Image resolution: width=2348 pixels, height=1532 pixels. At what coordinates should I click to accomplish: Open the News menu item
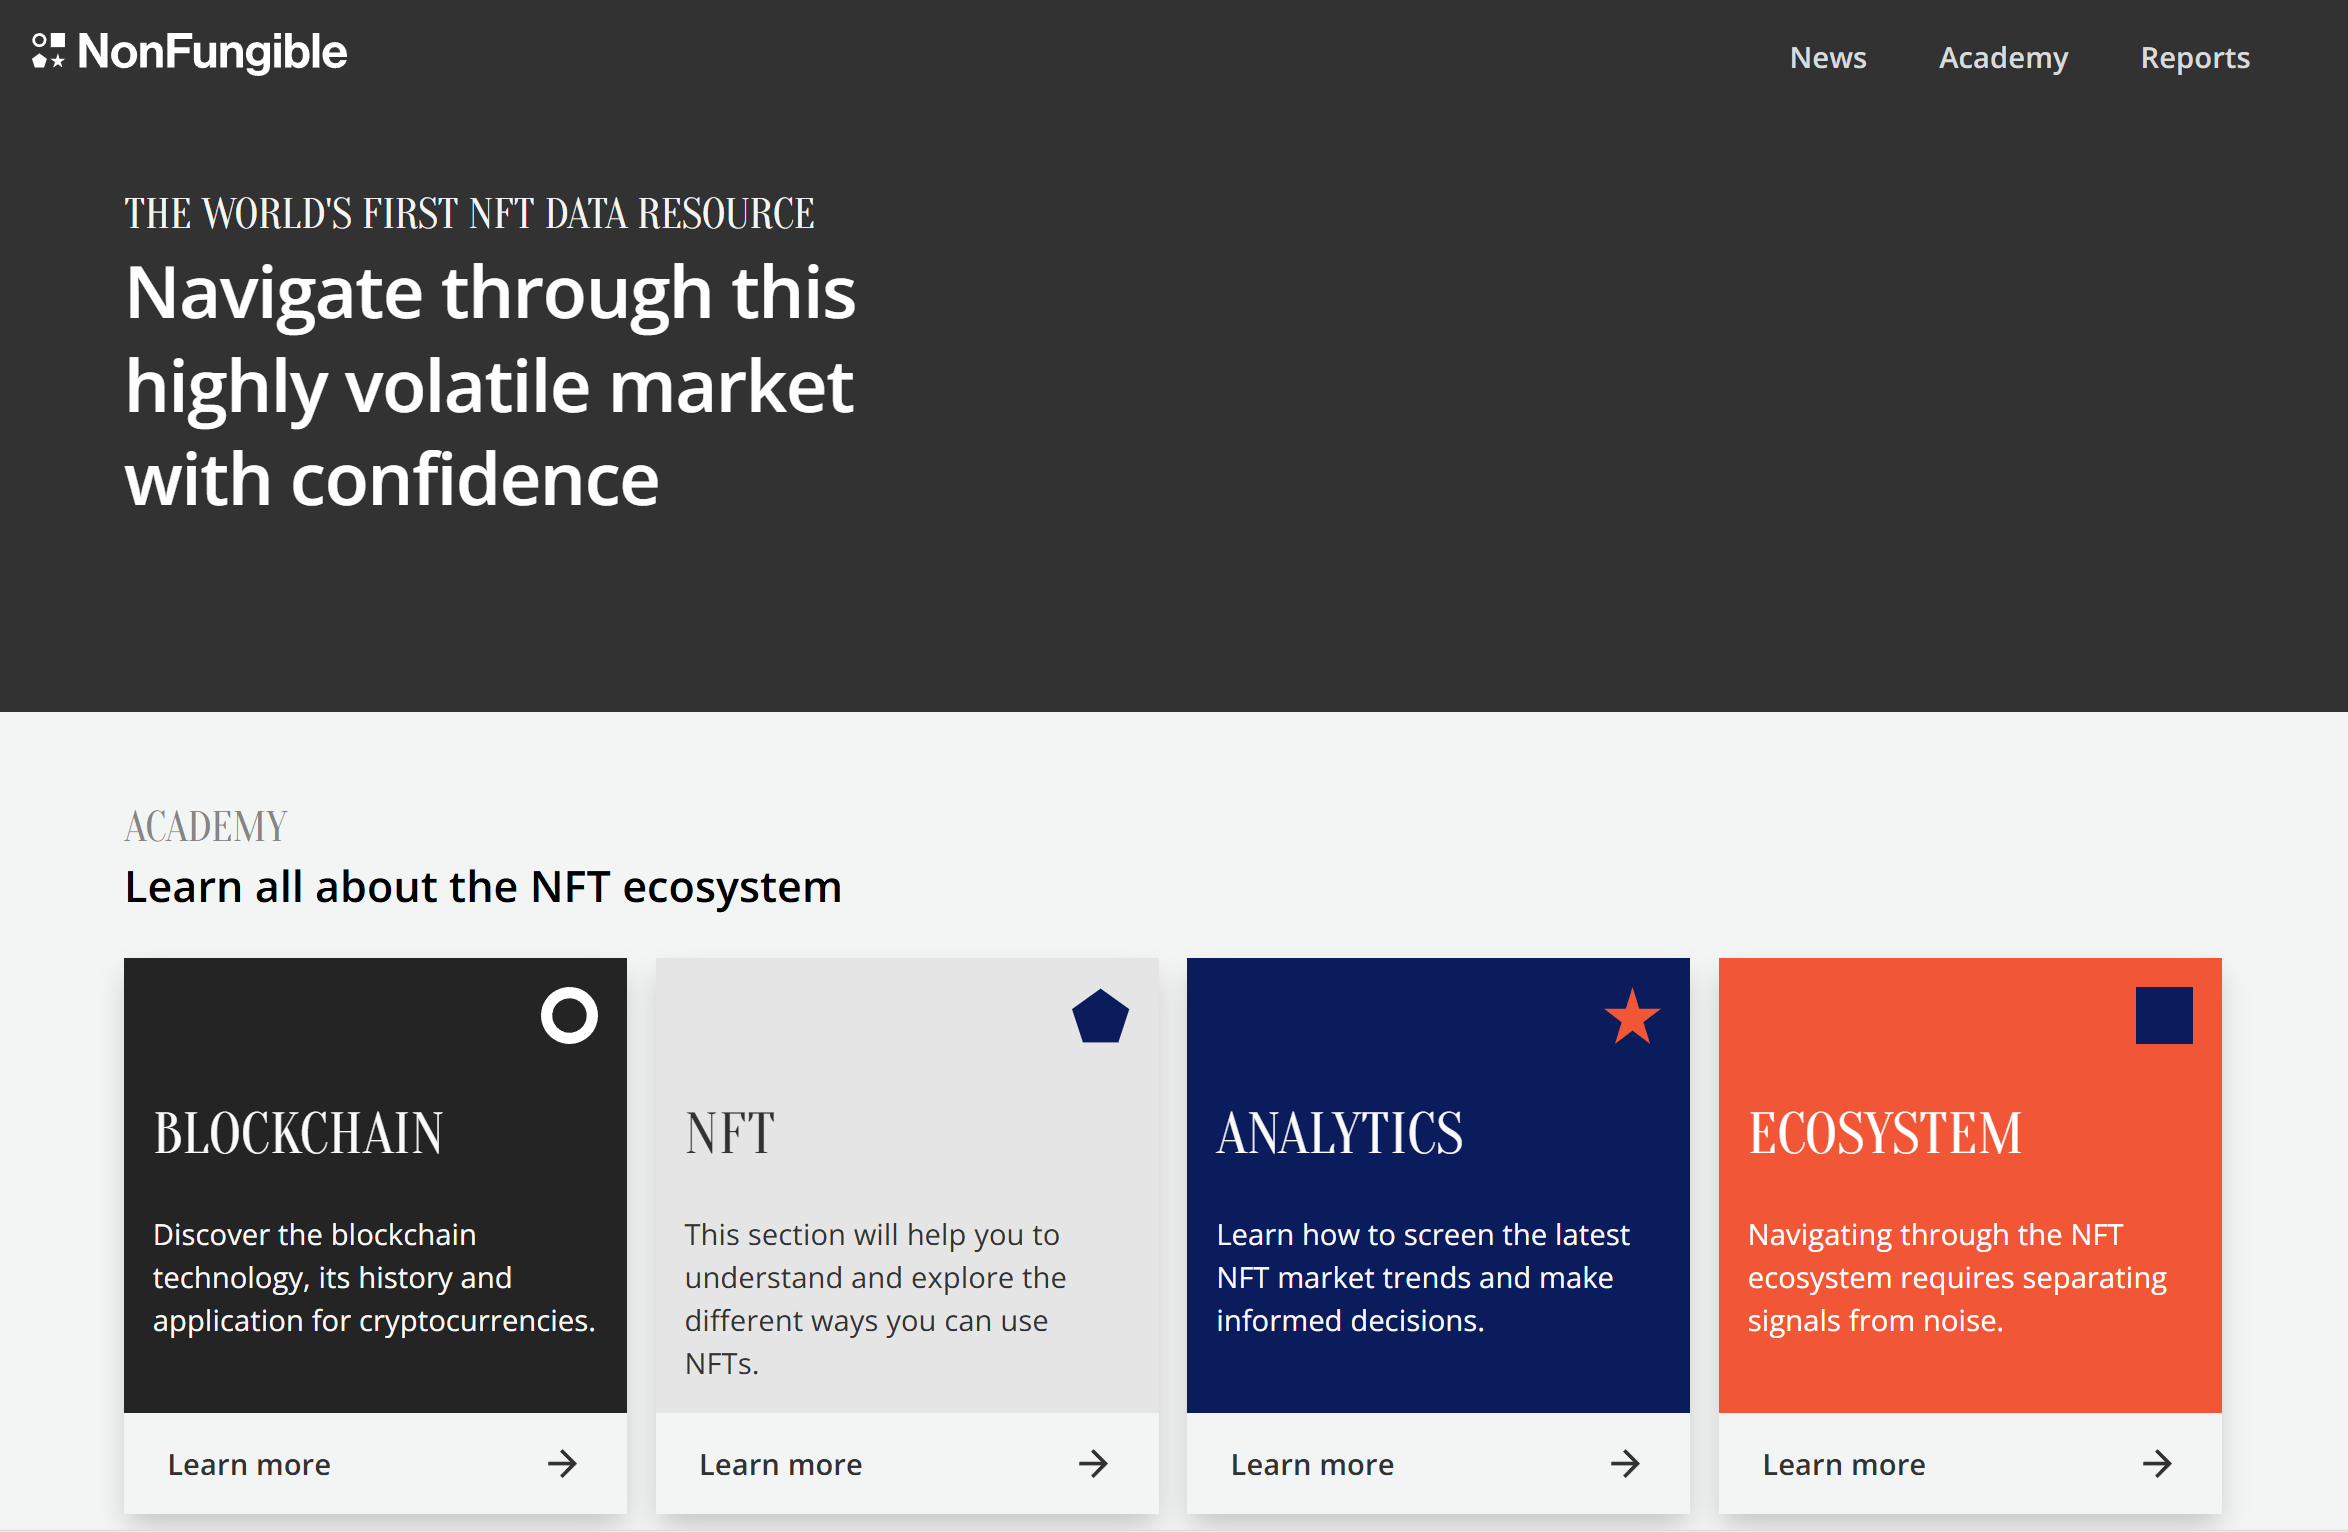tap(1828, 58)
